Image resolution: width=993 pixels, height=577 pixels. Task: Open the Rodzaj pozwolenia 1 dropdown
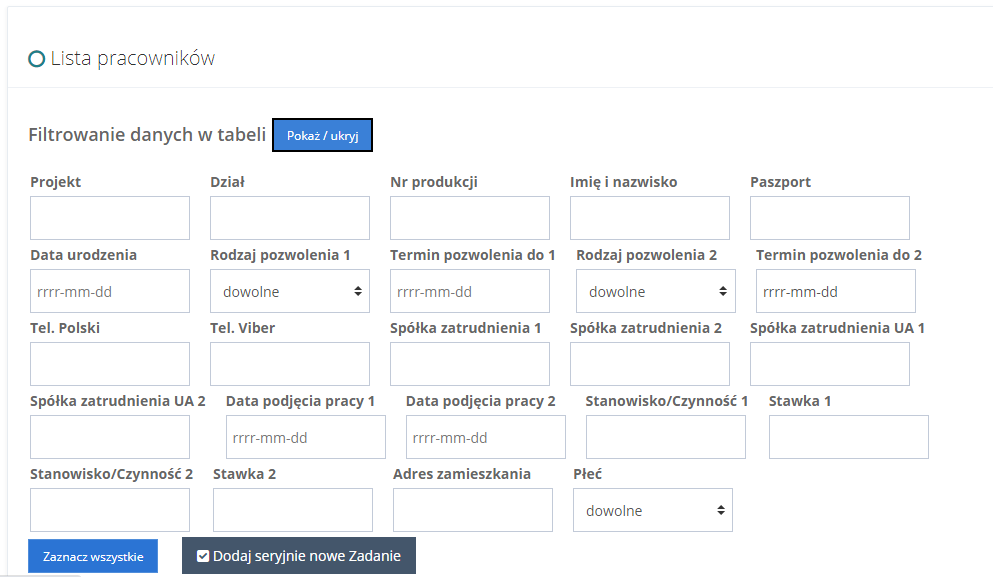pyautogui.click(x=290, y=291)
